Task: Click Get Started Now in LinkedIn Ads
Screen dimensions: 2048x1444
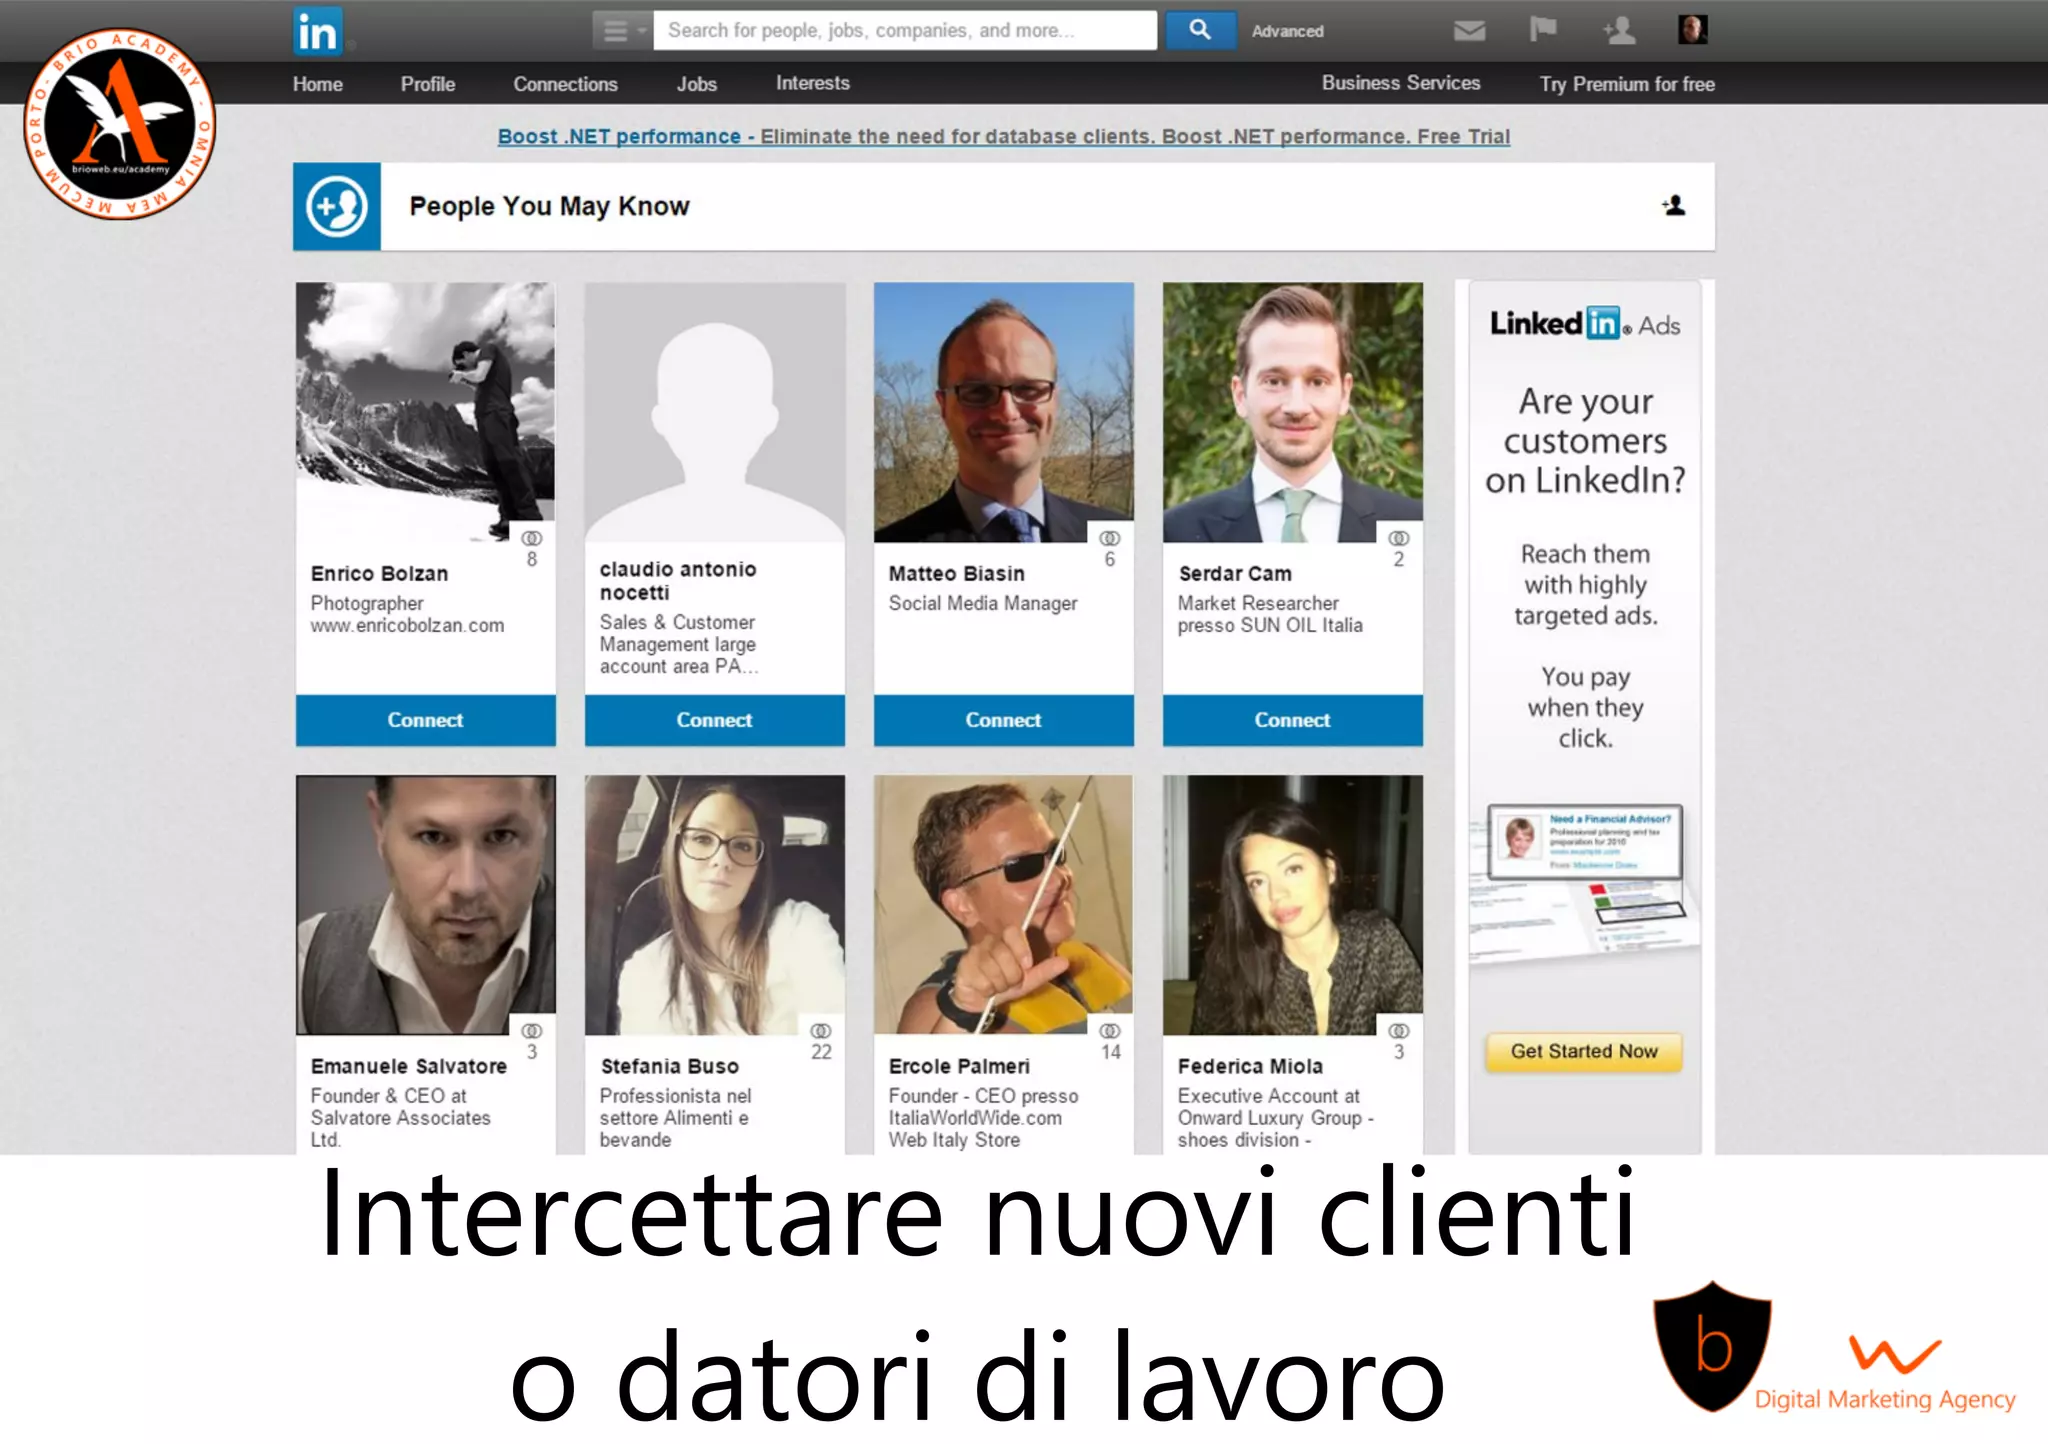Action: click(x=1584, y=1051)
